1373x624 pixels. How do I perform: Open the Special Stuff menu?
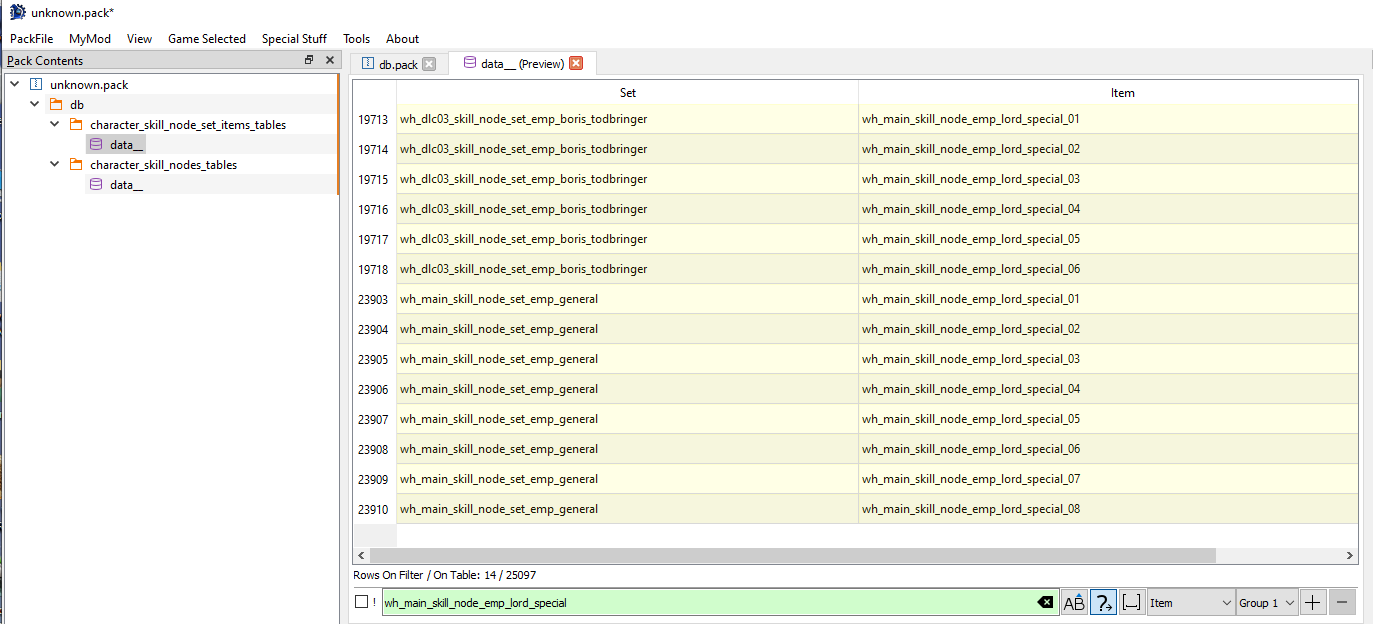294,39
